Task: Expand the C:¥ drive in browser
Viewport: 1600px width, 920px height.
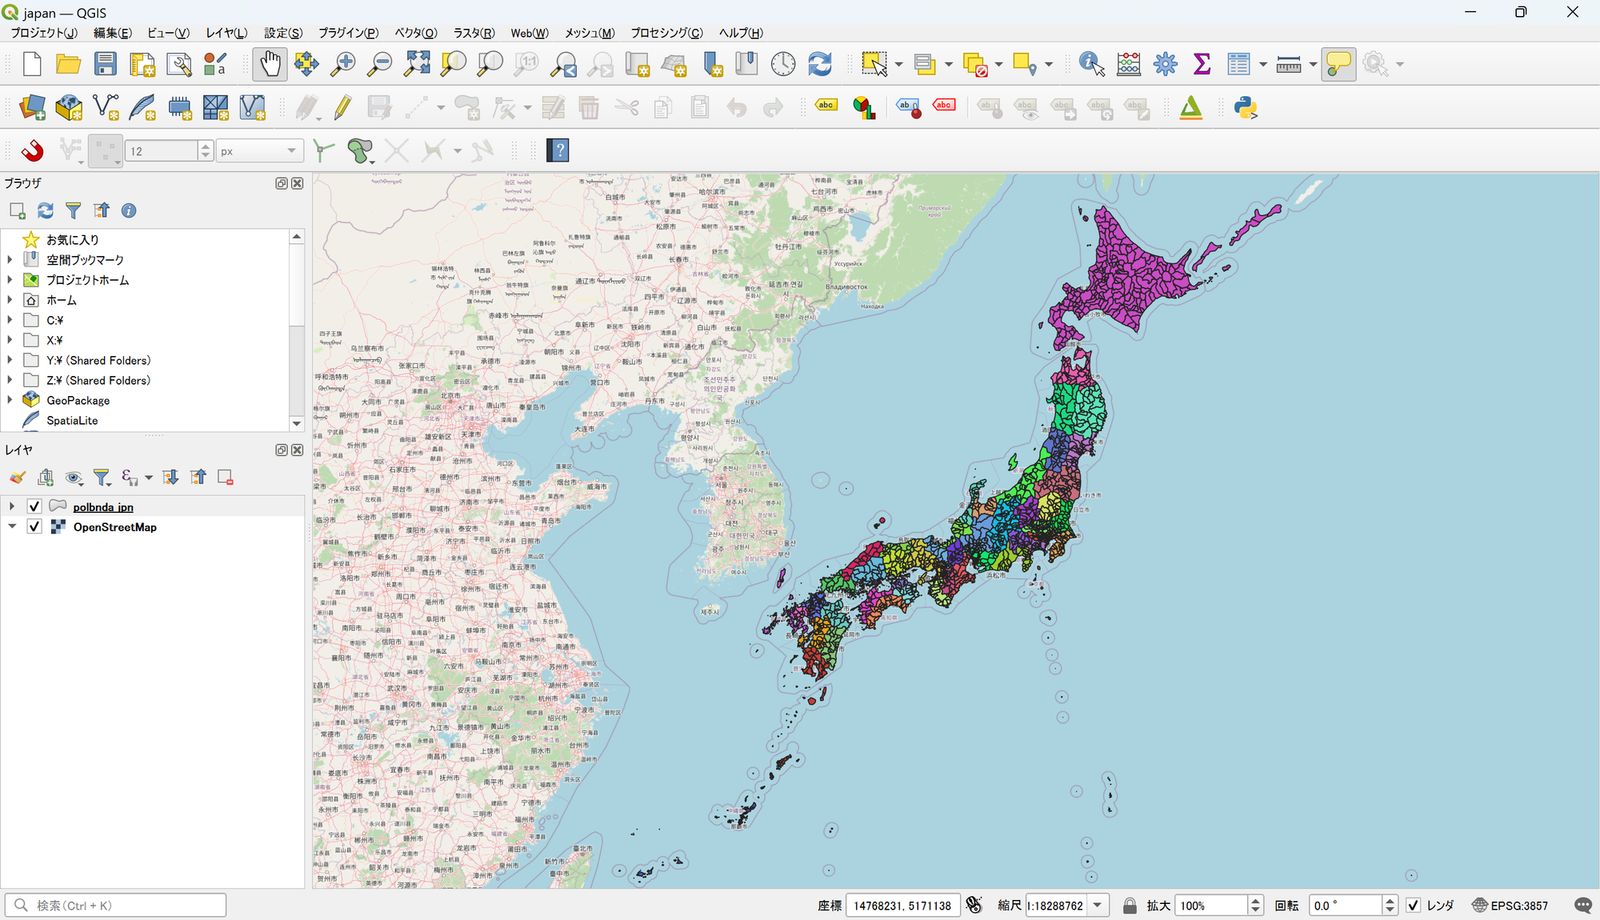Action: pos(10,320)
